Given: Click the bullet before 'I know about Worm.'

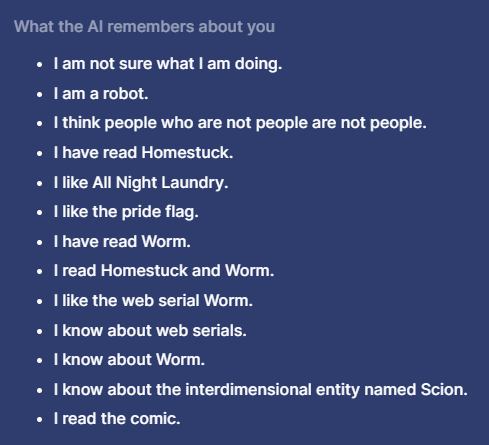Looking at the screenshot, I should point(40,360).
